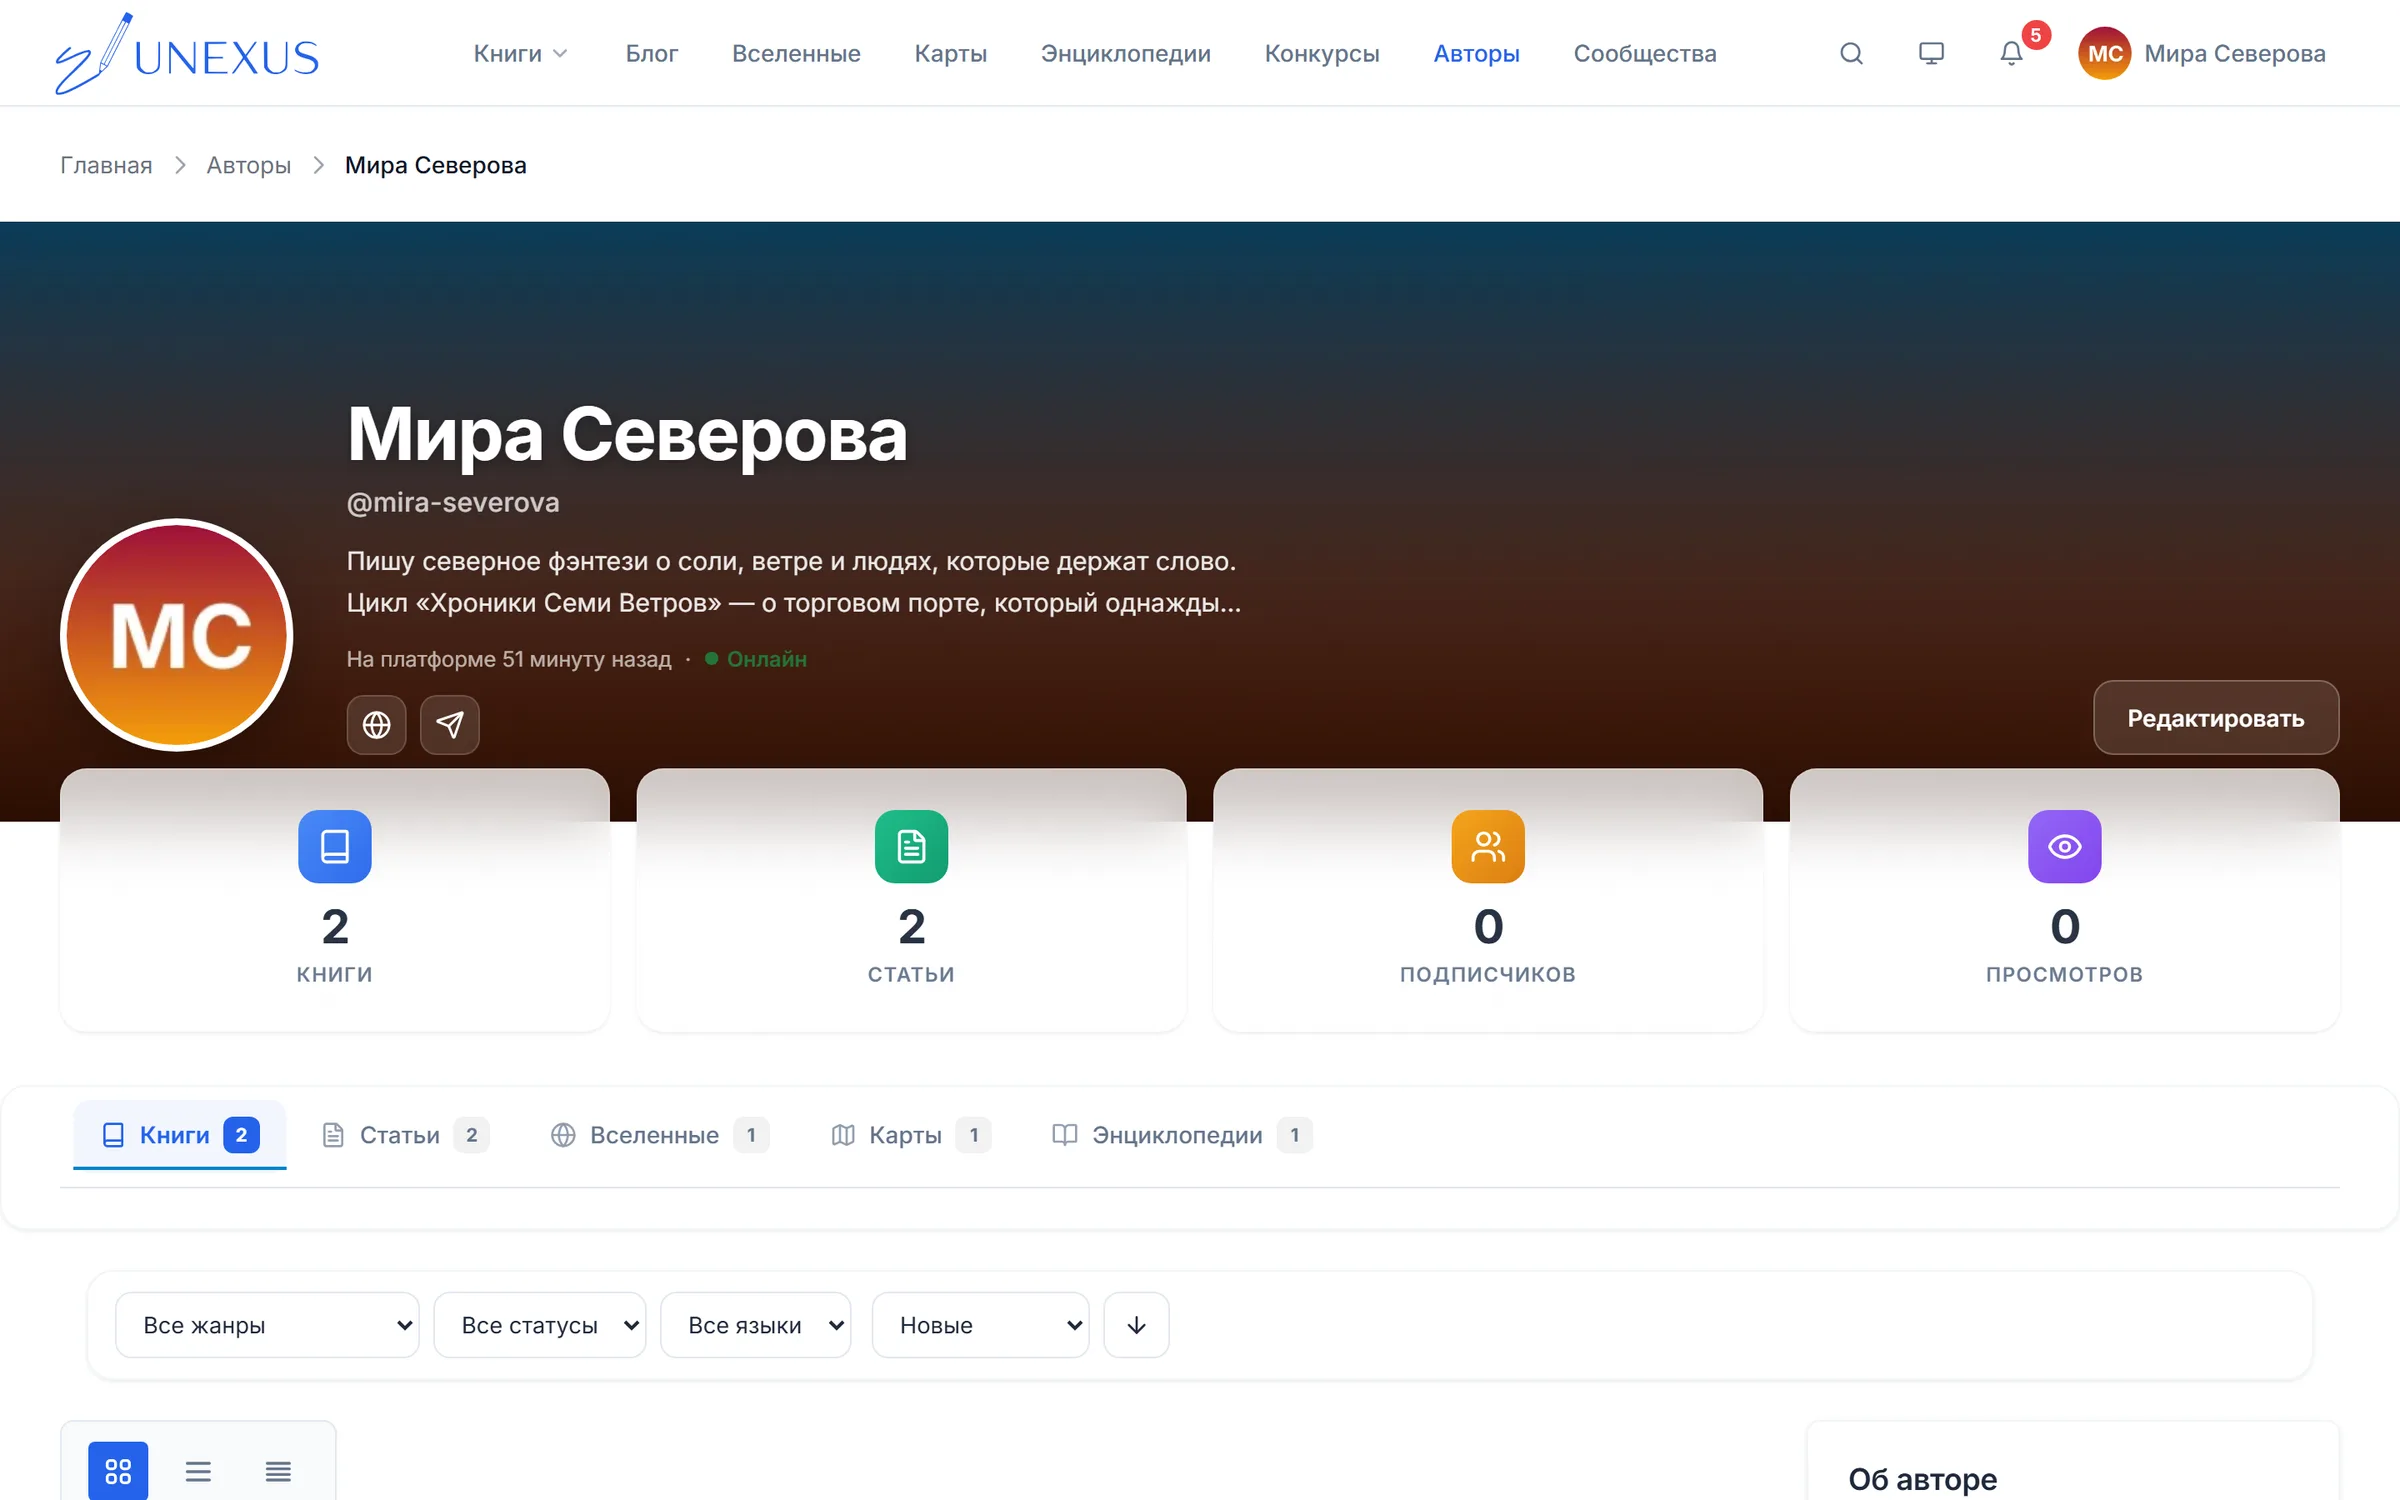
Task: Go to Главная breadcrumb link
Action: (x=106, y=165)
